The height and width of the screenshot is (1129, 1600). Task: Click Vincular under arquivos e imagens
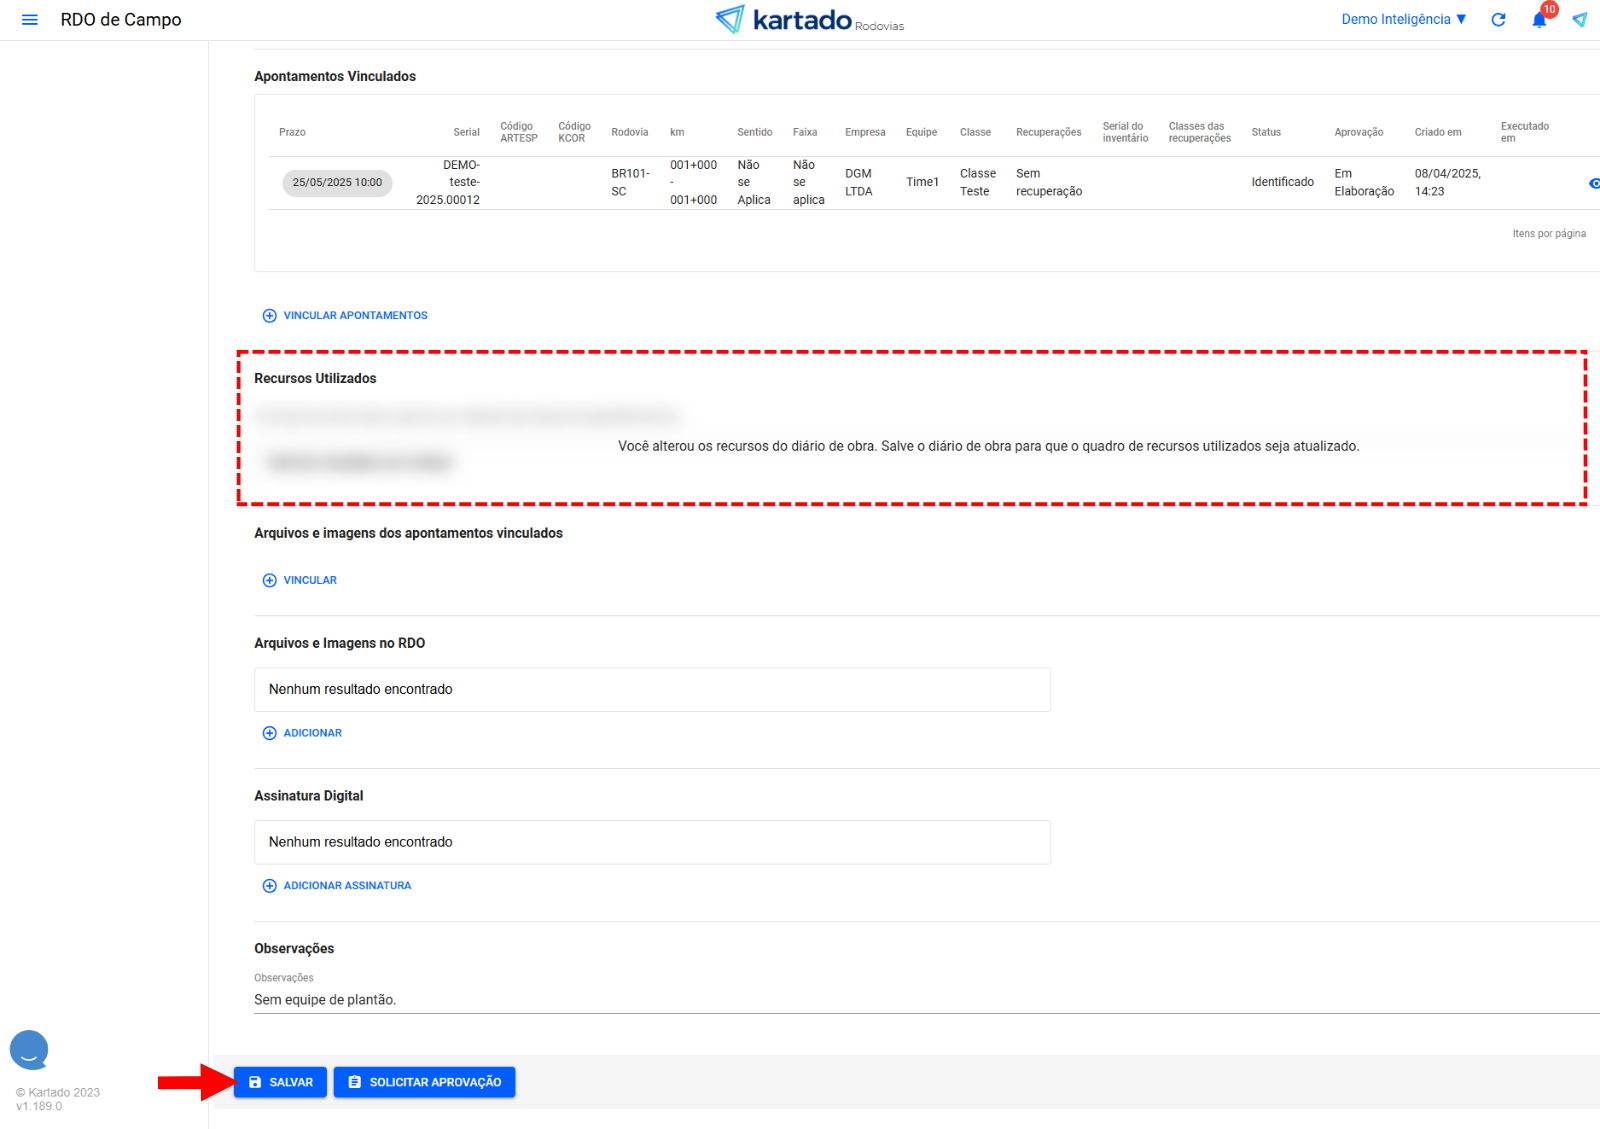tap(300, 581)
